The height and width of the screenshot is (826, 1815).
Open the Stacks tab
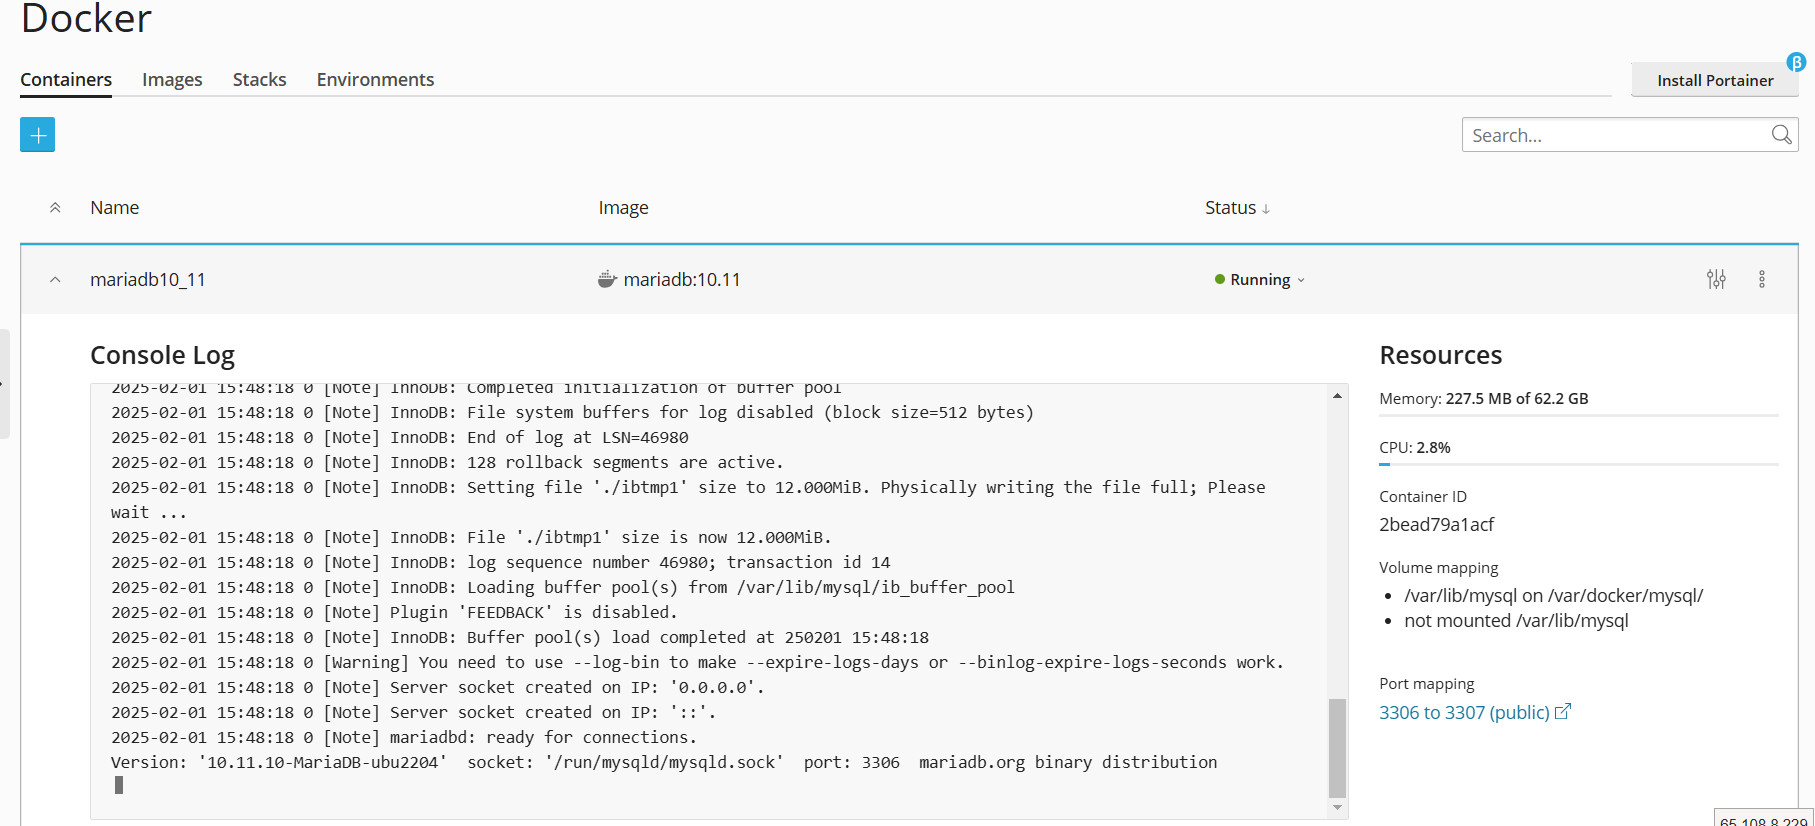260,80
